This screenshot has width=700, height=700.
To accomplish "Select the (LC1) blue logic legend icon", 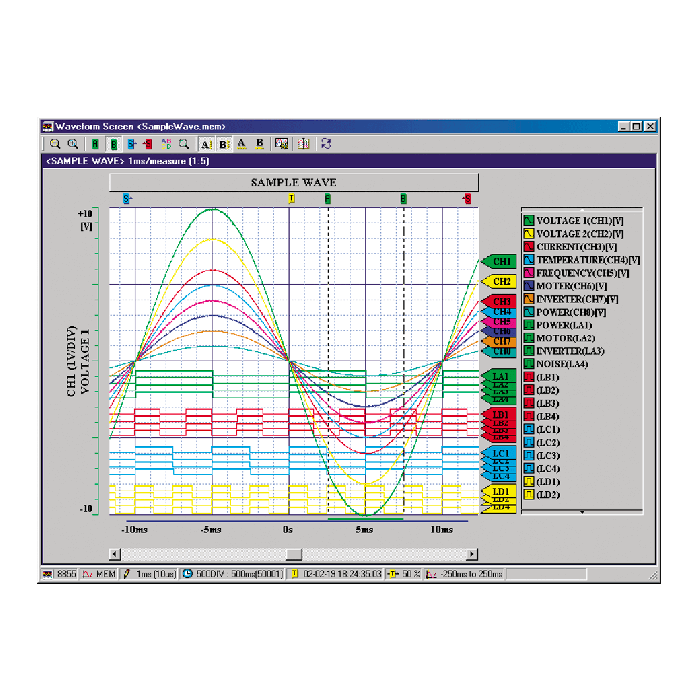I will click(x=529, y=429).
